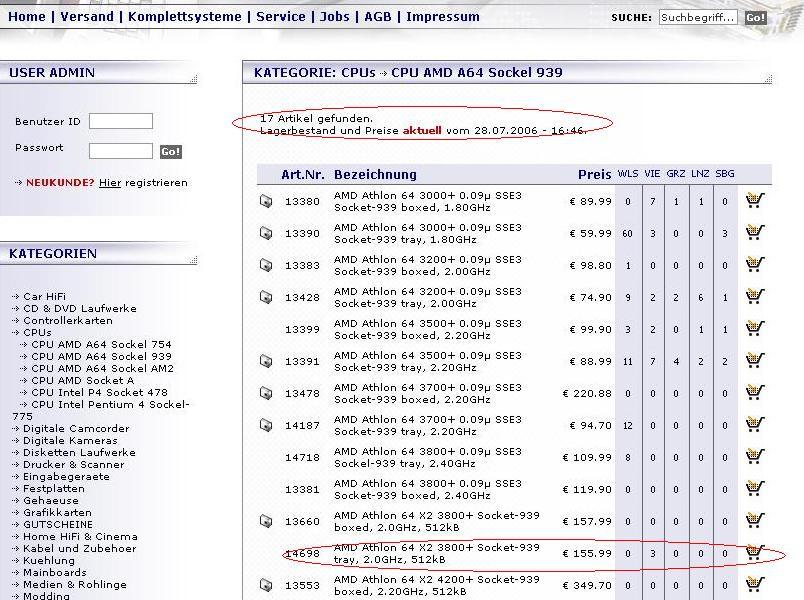Open the Home menu item
Image resolution: width=804 pixels, height=600 pixels.
(x=27, y=16)
